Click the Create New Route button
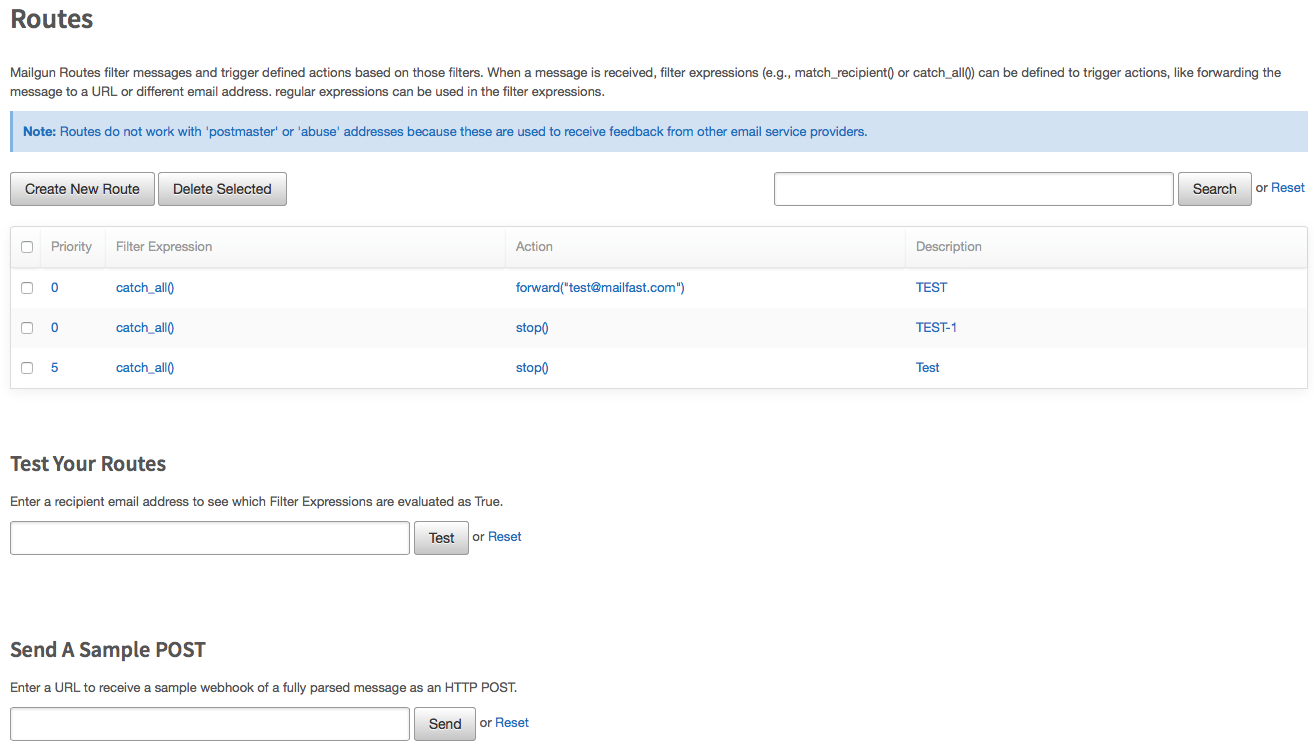Screen dimensions: 1314x756 pos(82,189)
